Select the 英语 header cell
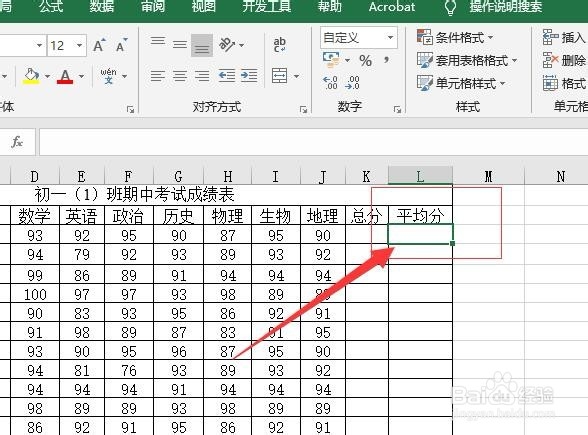 point(82,215)
